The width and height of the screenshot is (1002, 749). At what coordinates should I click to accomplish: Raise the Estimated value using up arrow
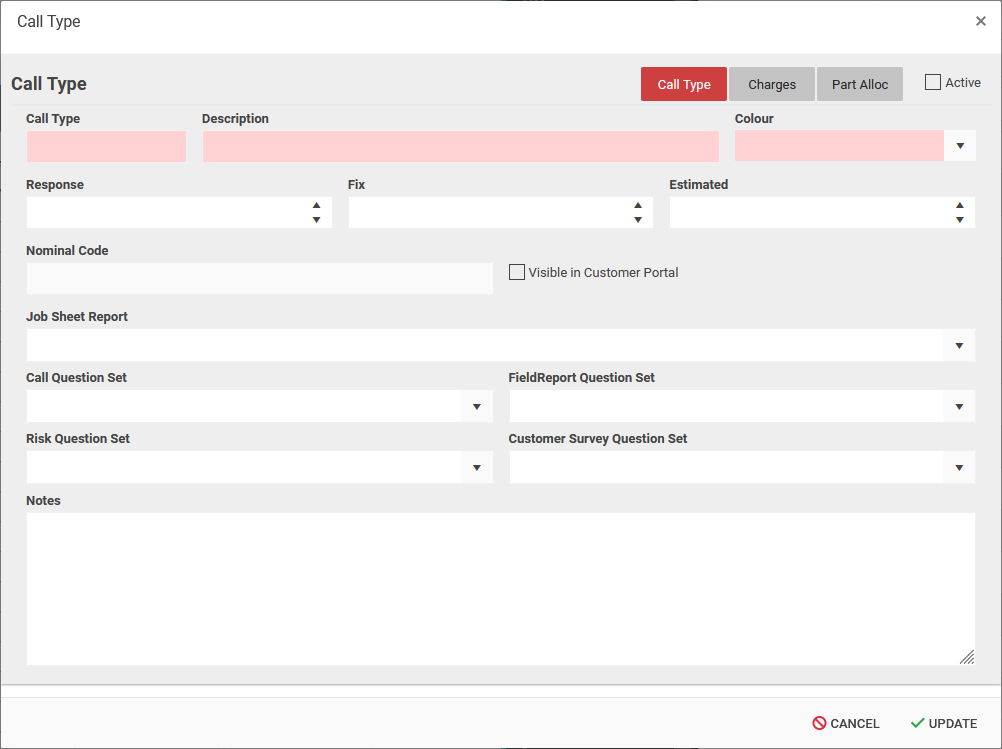(959, 205)
